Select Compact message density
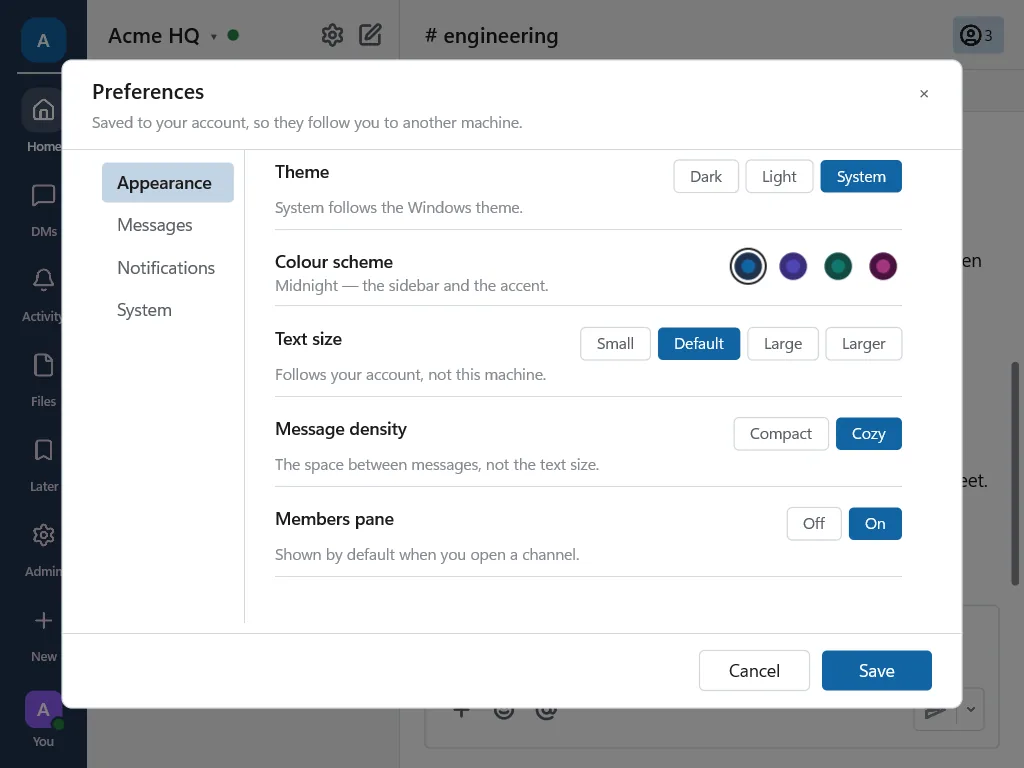Viewport: 1024px width, 768px height. pos(781,434)
